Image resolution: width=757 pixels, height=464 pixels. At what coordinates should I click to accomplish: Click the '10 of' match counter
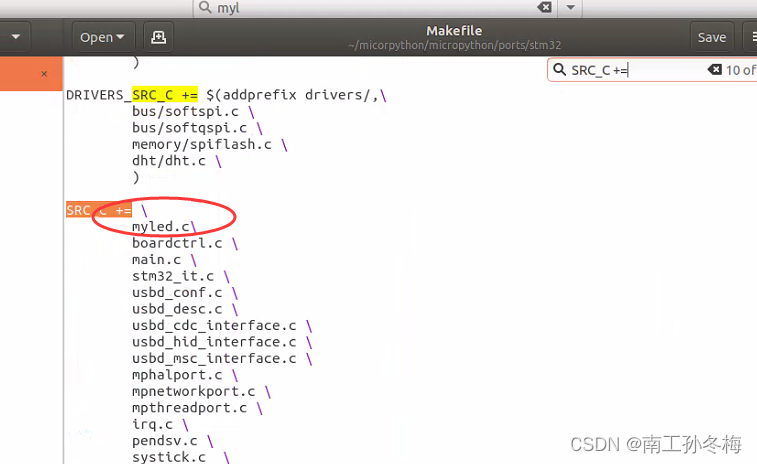(740, 70)
